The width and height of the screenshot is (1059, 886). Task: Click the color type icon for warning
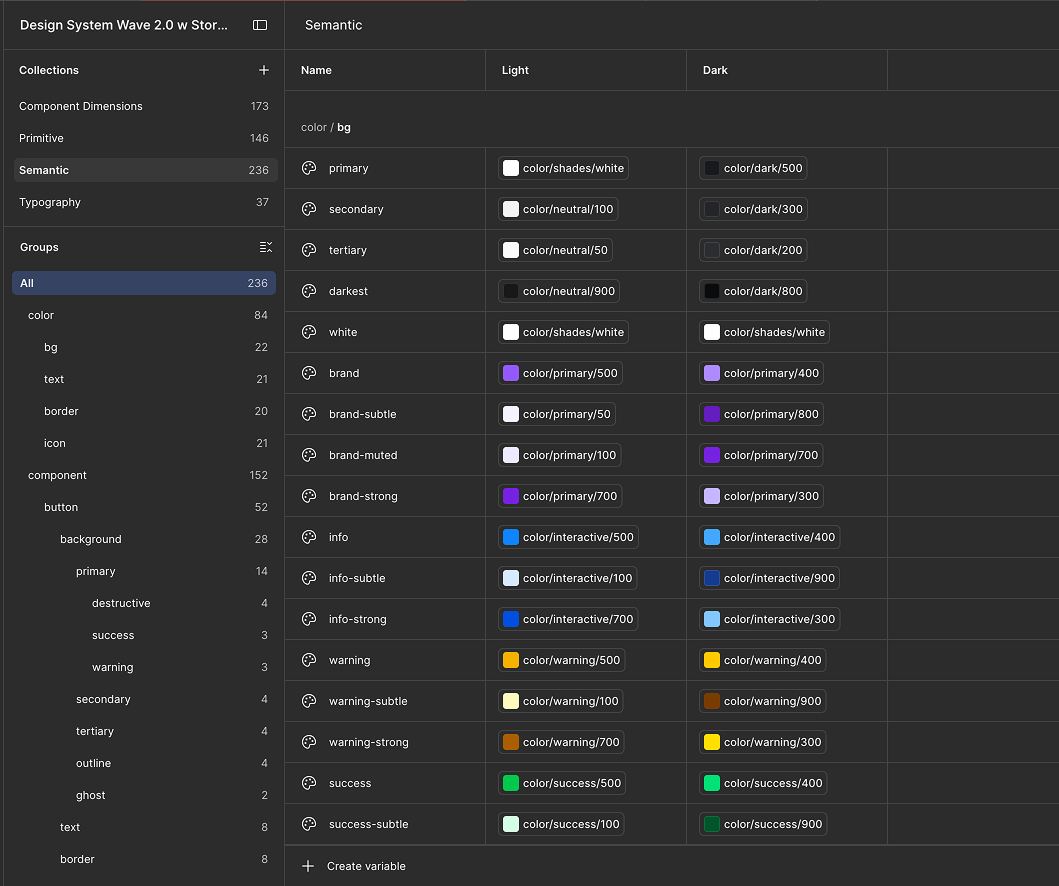pyautogui.click(x=309, y=660)
